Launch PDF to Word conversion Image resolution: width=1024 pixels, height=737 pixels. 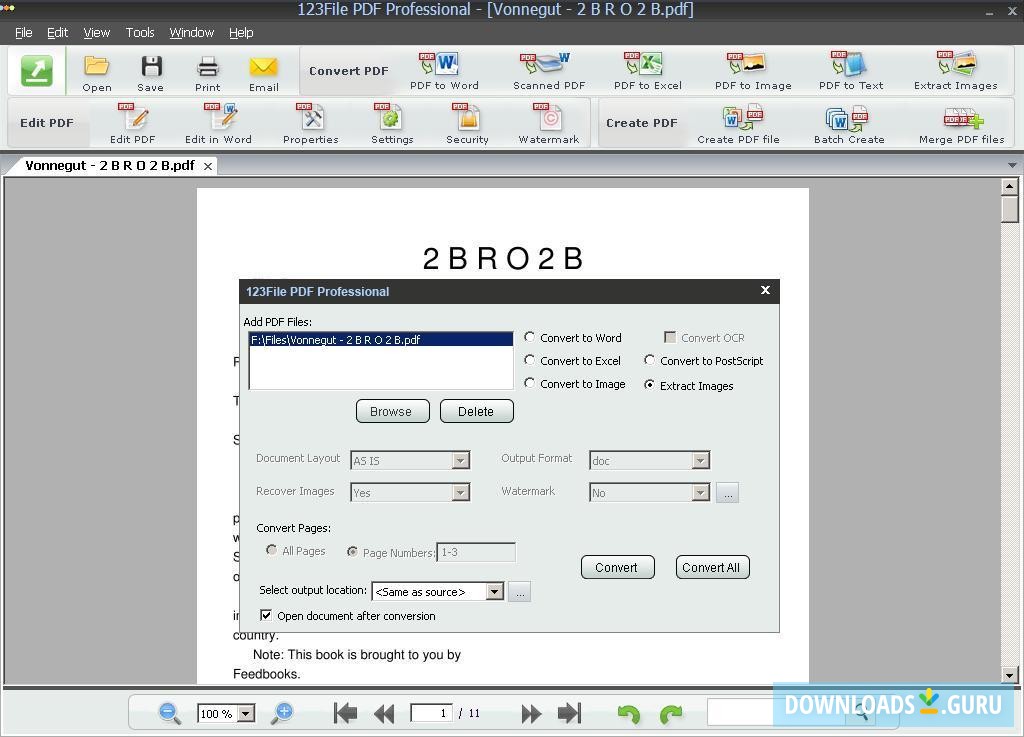pos(444,71)
